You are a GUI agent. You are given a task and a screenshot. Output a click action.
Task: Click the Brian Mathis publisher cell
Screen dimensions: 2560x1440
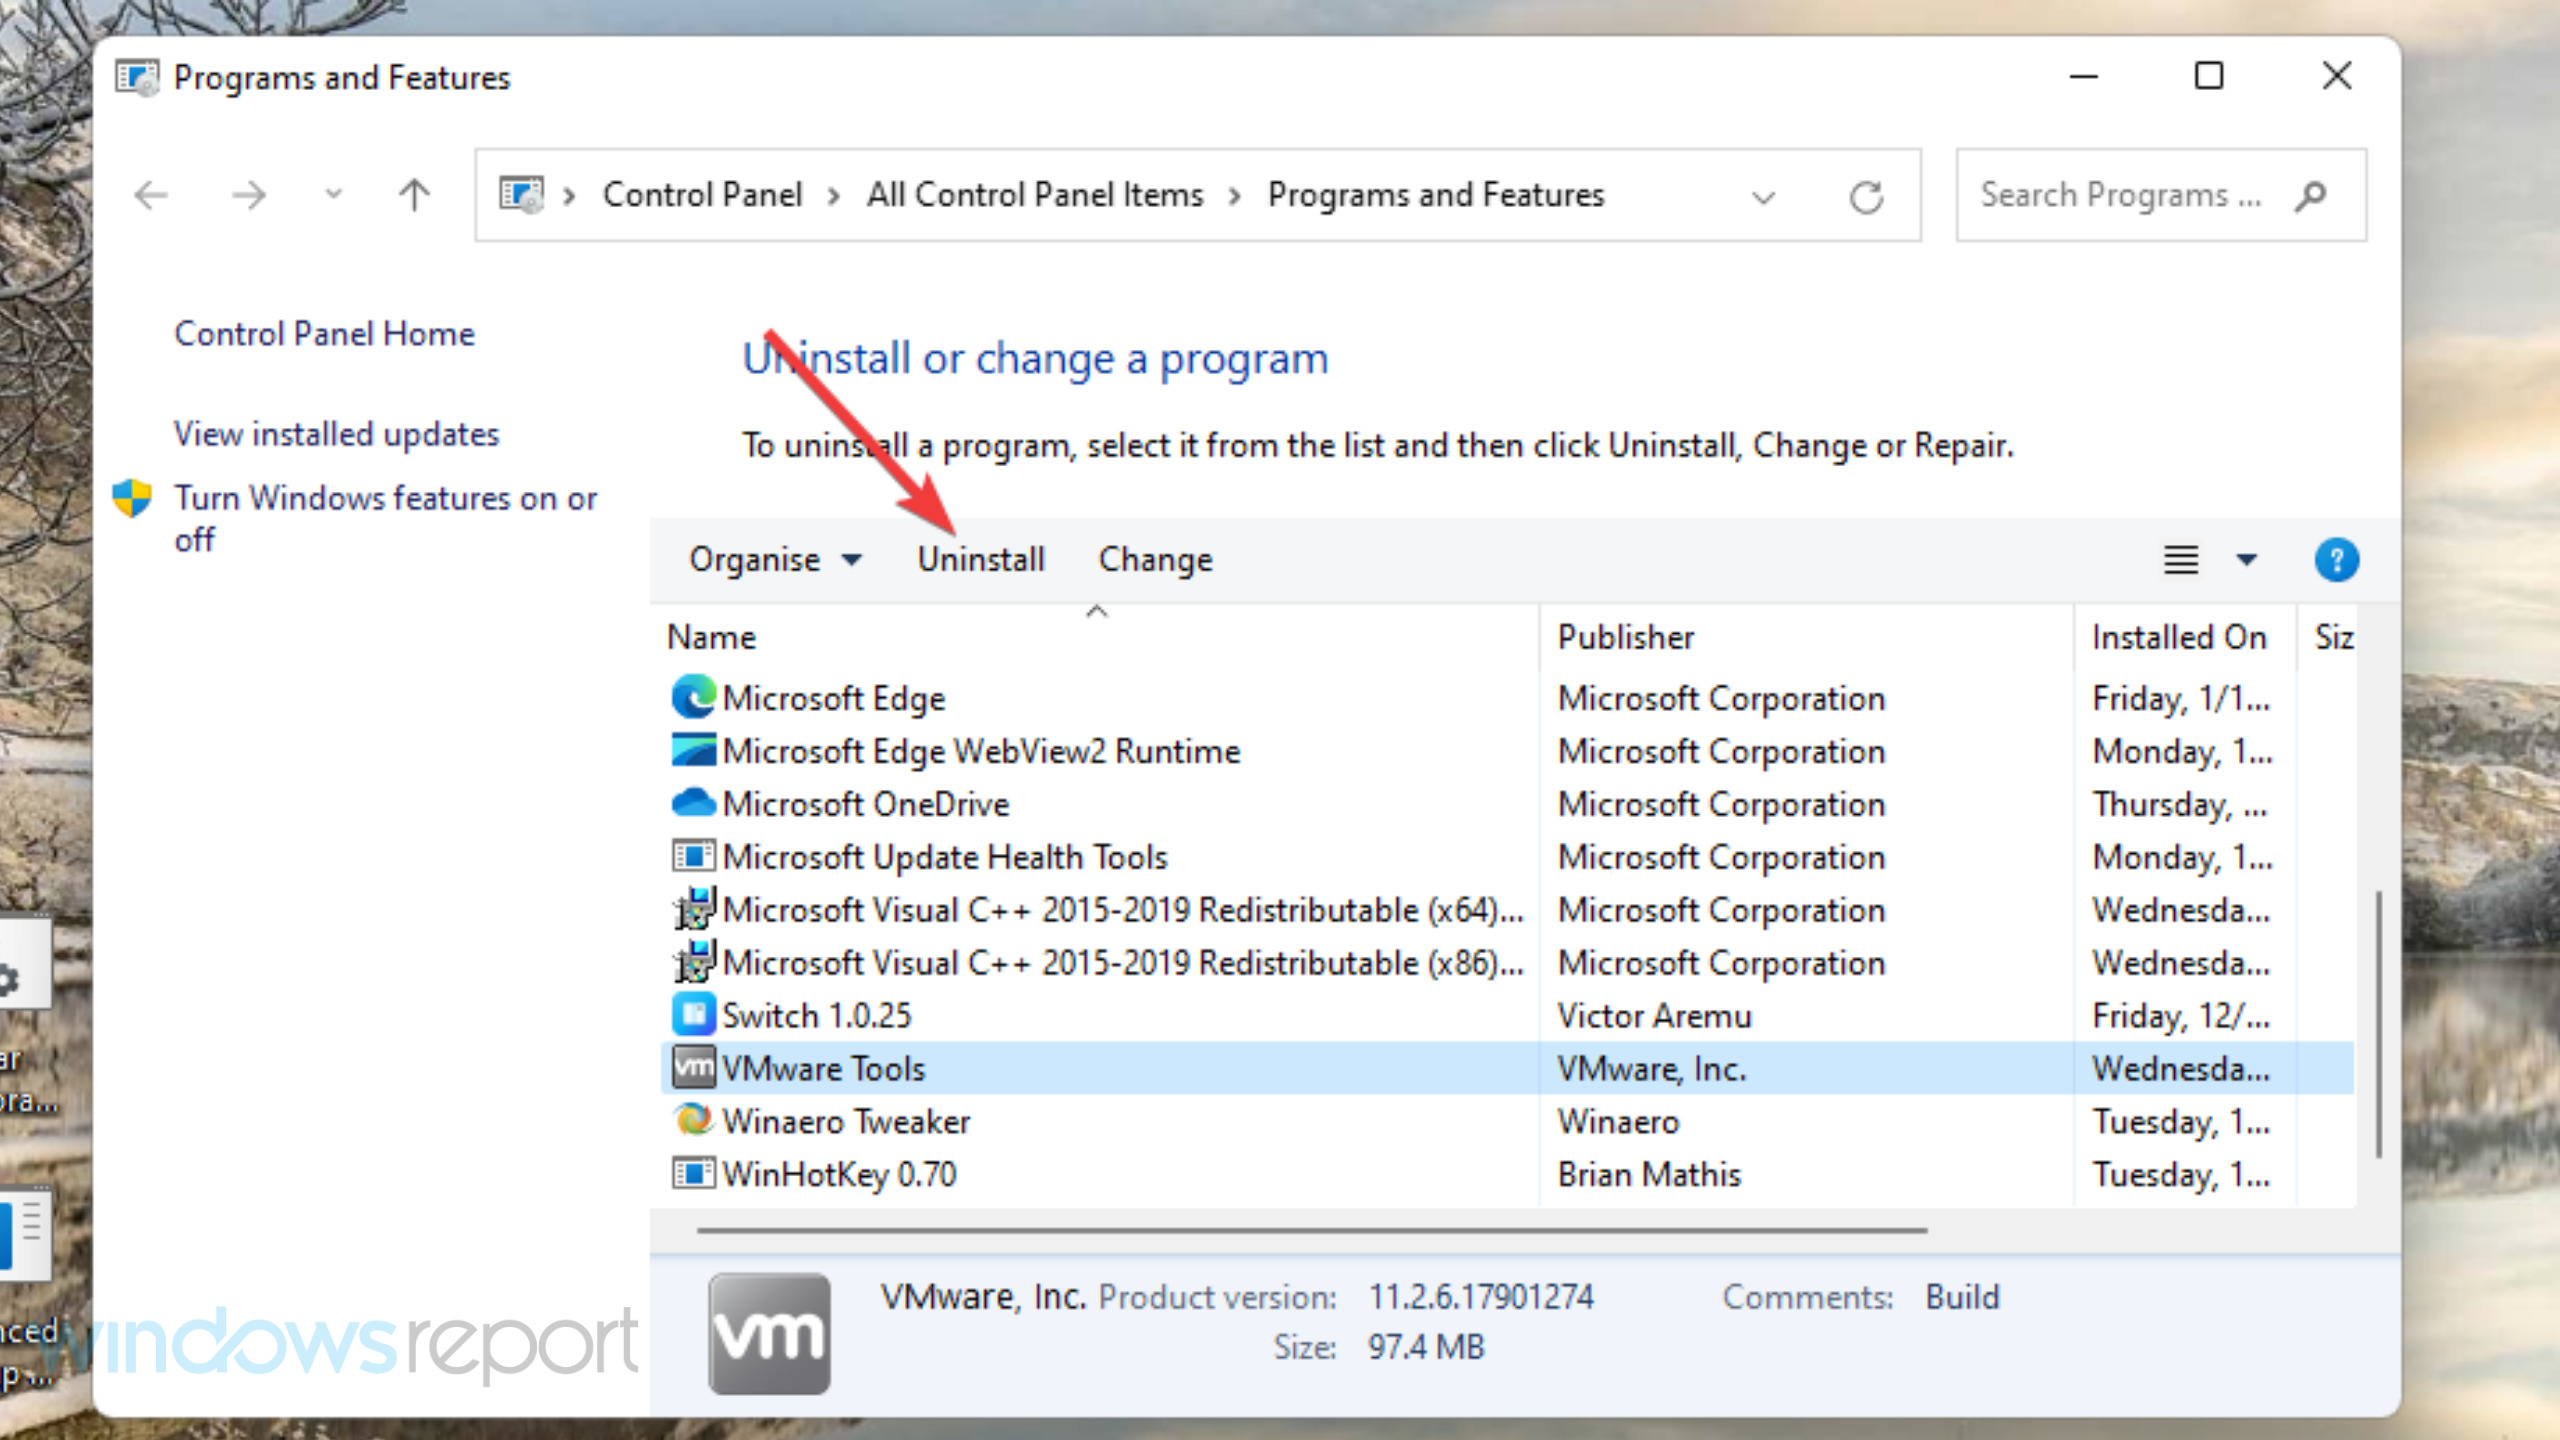click(x=1649, y=1175)
